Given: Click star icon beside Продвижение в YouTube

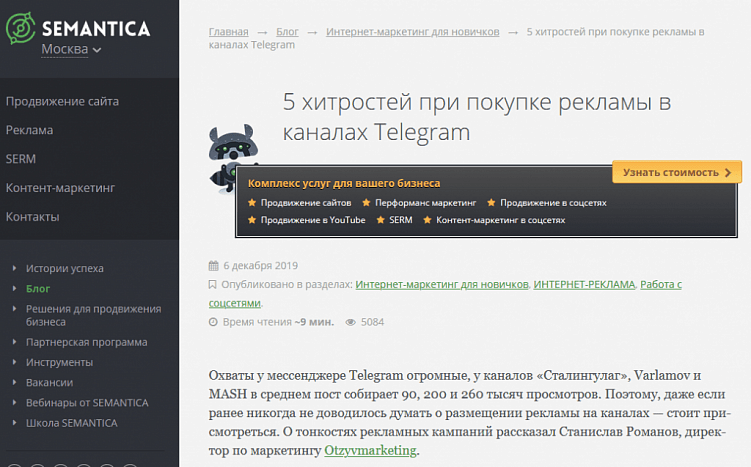Looking at the screenshot, I should coord(252,220).
